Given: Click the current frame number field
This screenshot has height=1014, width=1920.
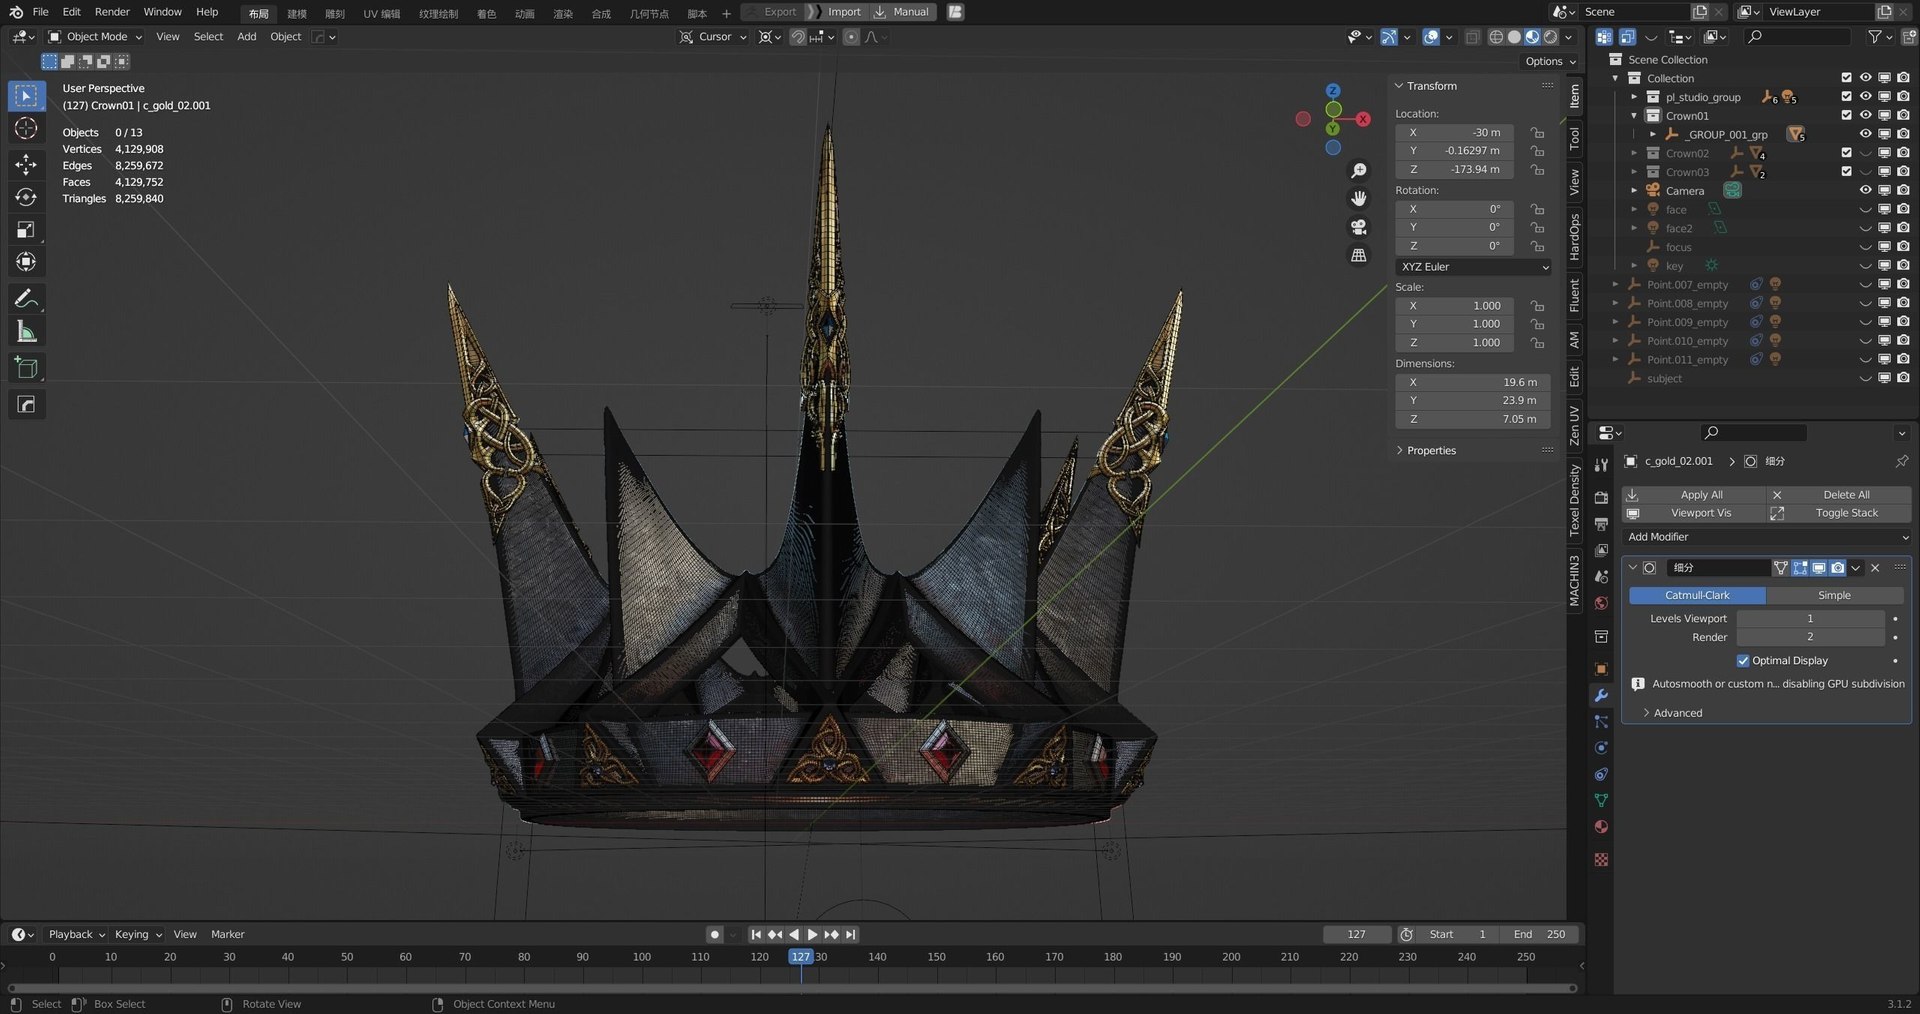Looking at the screenshot, I should tap(1356, 935).
